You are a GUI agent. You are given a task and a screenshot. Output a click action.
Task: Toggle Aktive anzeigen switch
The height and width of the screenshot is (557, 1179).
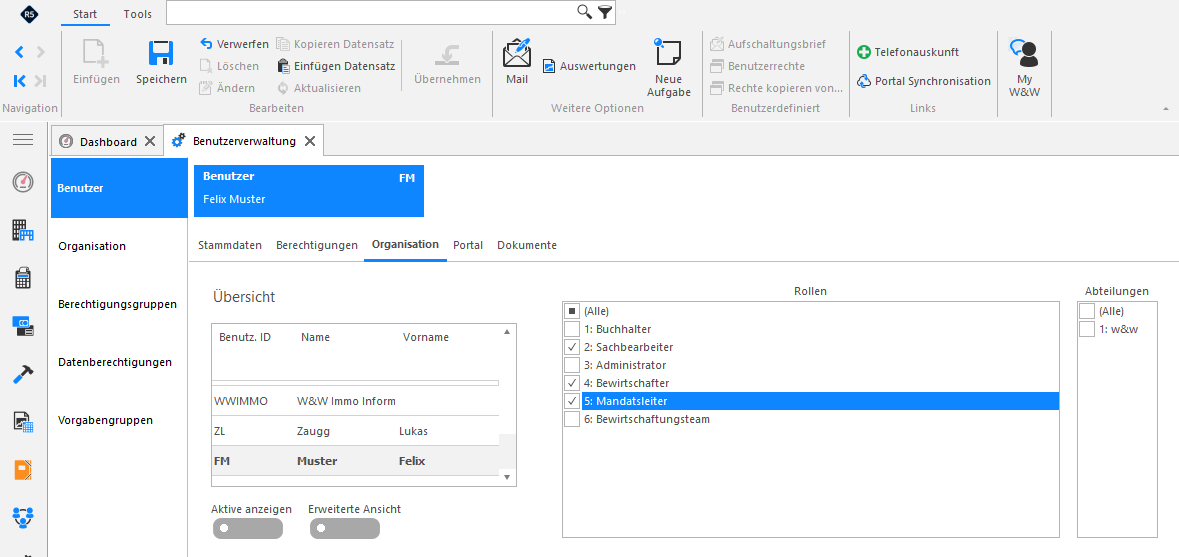247,528
